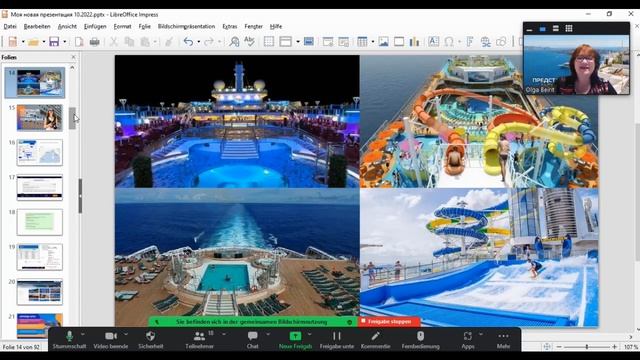The width and height of the screenshot is (640, 360).
Task: Click the Open folder icon
Action: tap(33, 42)
